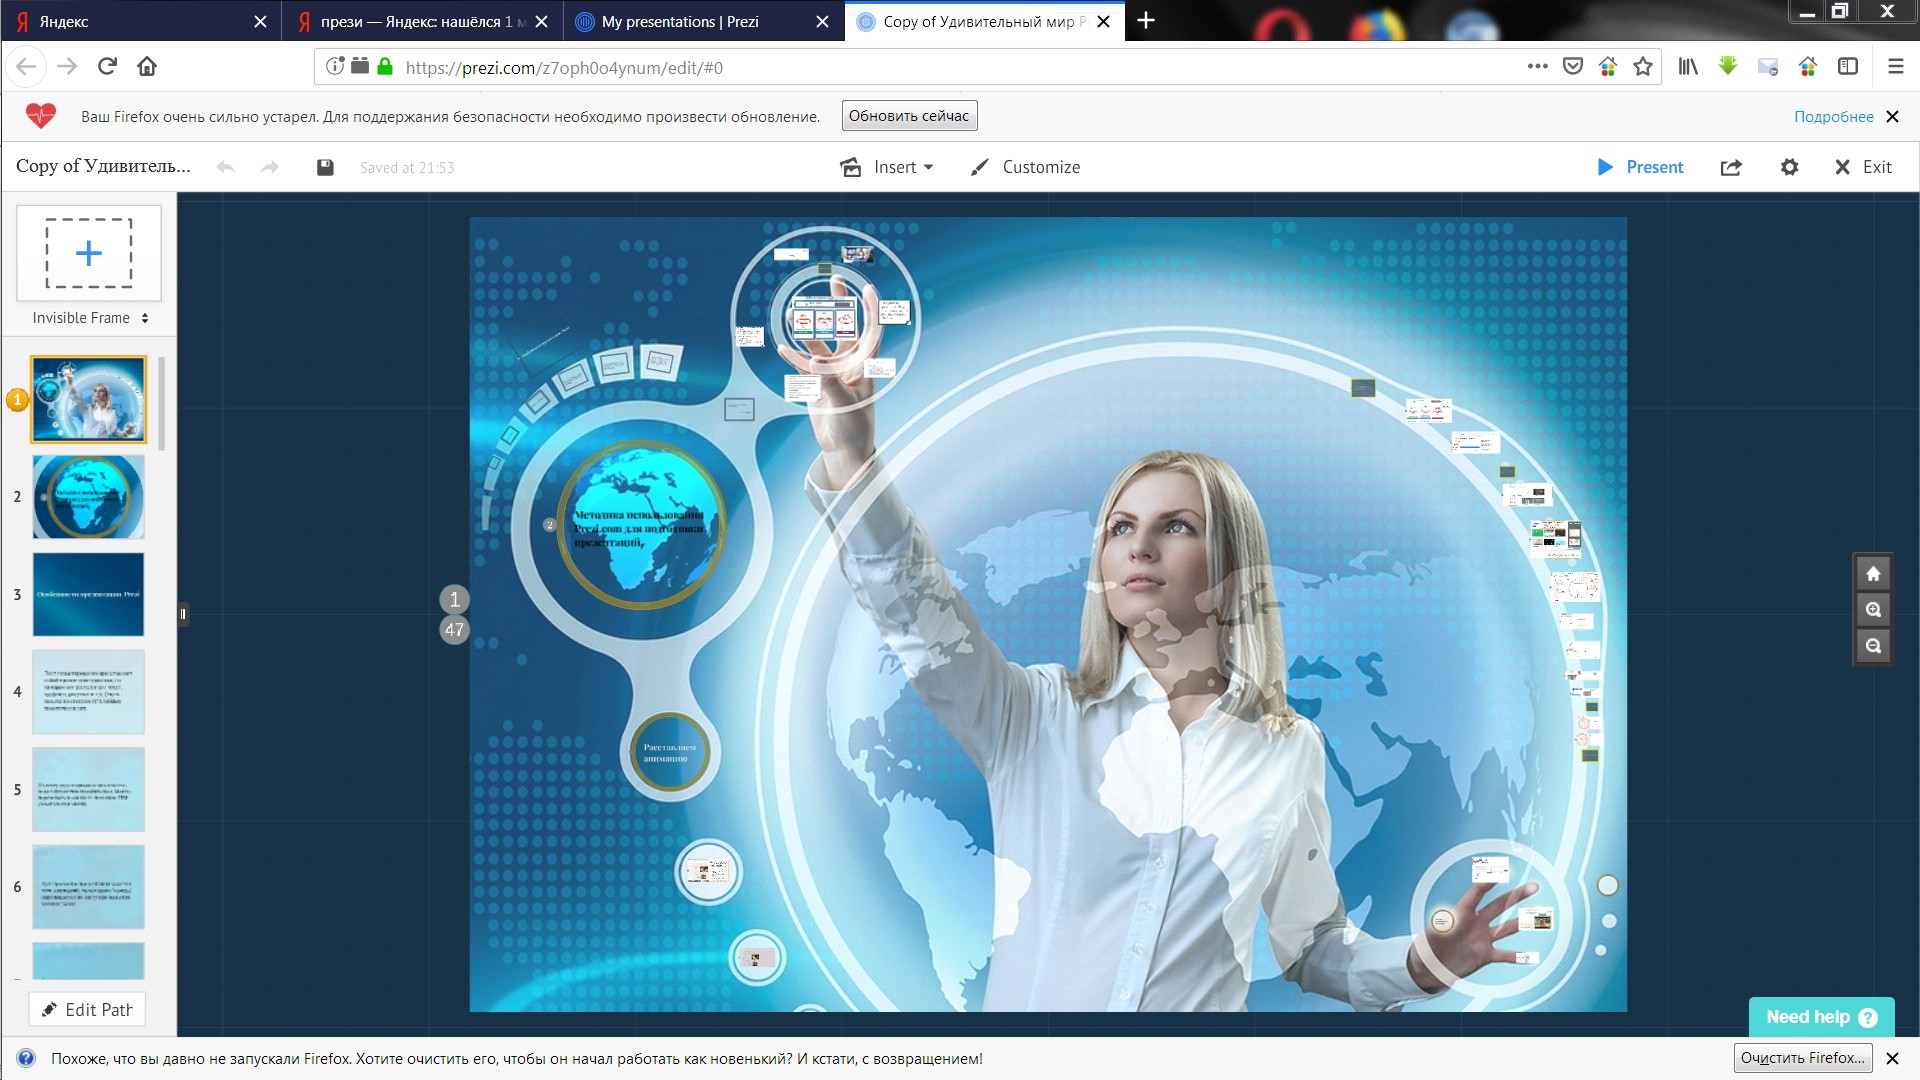Select path step 3 thumbnail
Image resolution: width=1920 pixels, height=1080 pixels.
[x=88, y=594]
